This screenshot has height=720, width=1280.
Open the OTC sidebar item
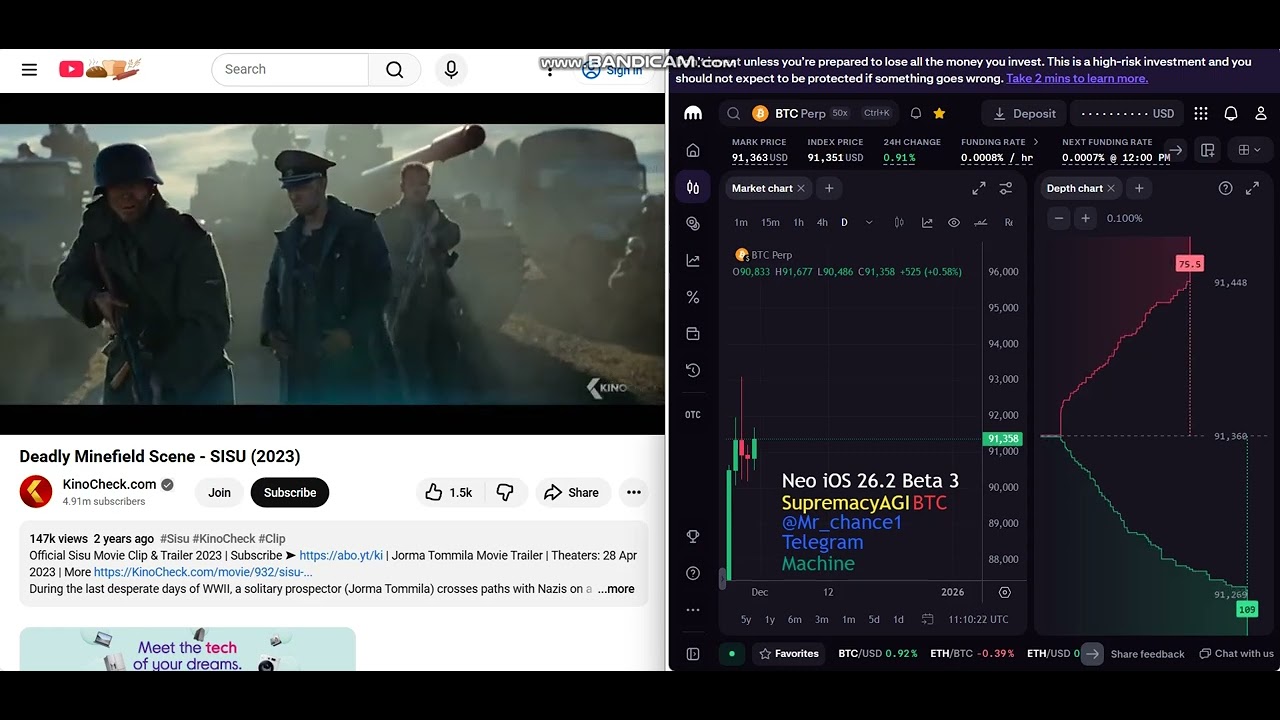pos(693,415)
